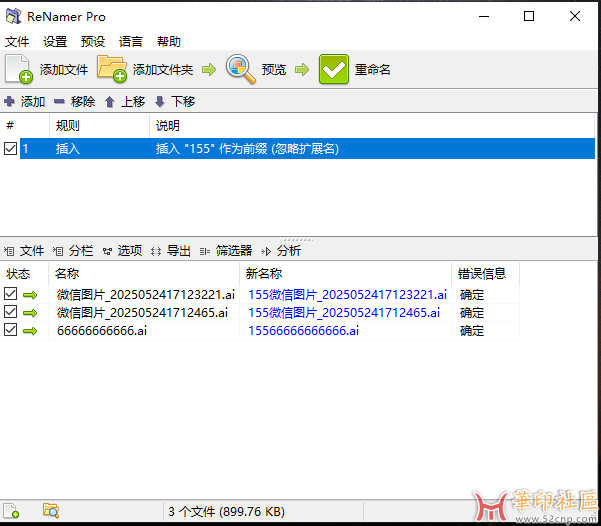Click the 上移 move up button text
This screenshot has height=526, width=601.
point(133,102)
